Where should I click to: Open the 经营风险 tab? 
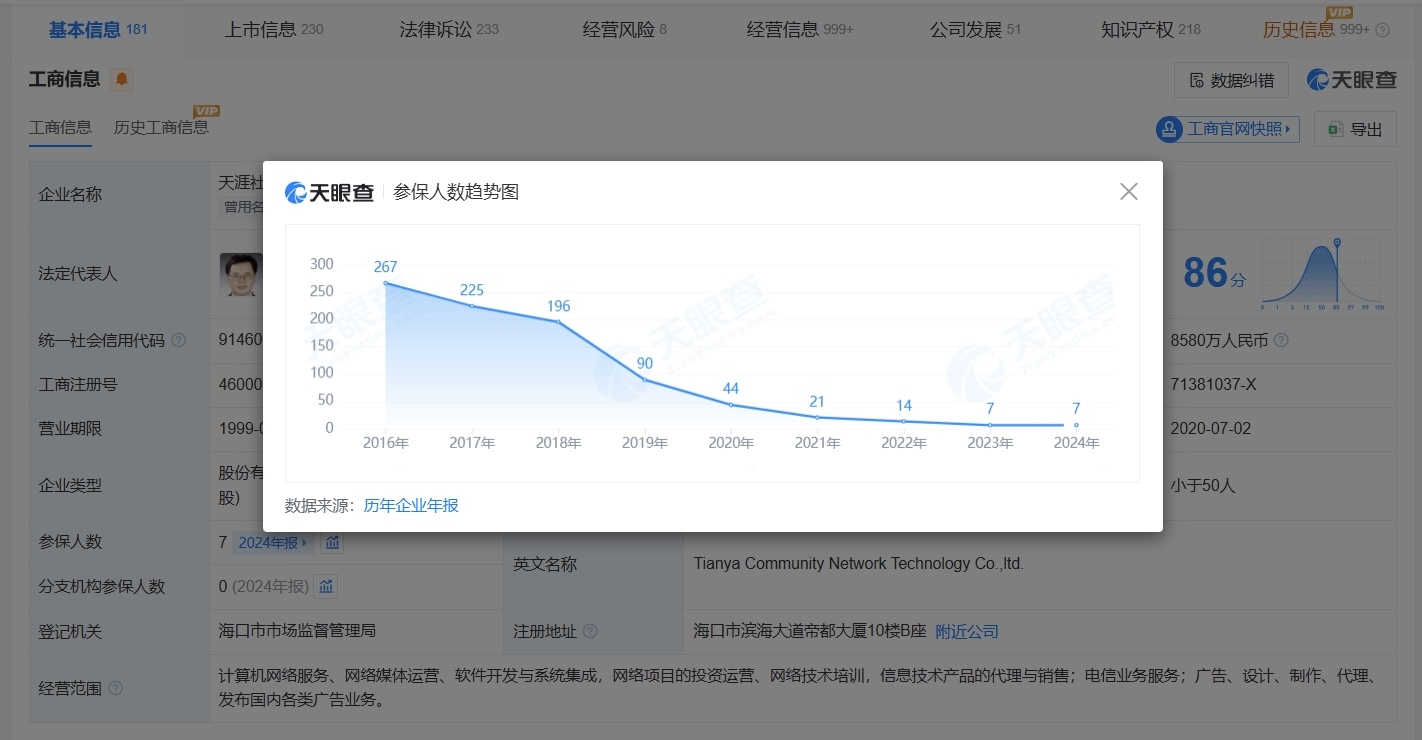[625, 29]
